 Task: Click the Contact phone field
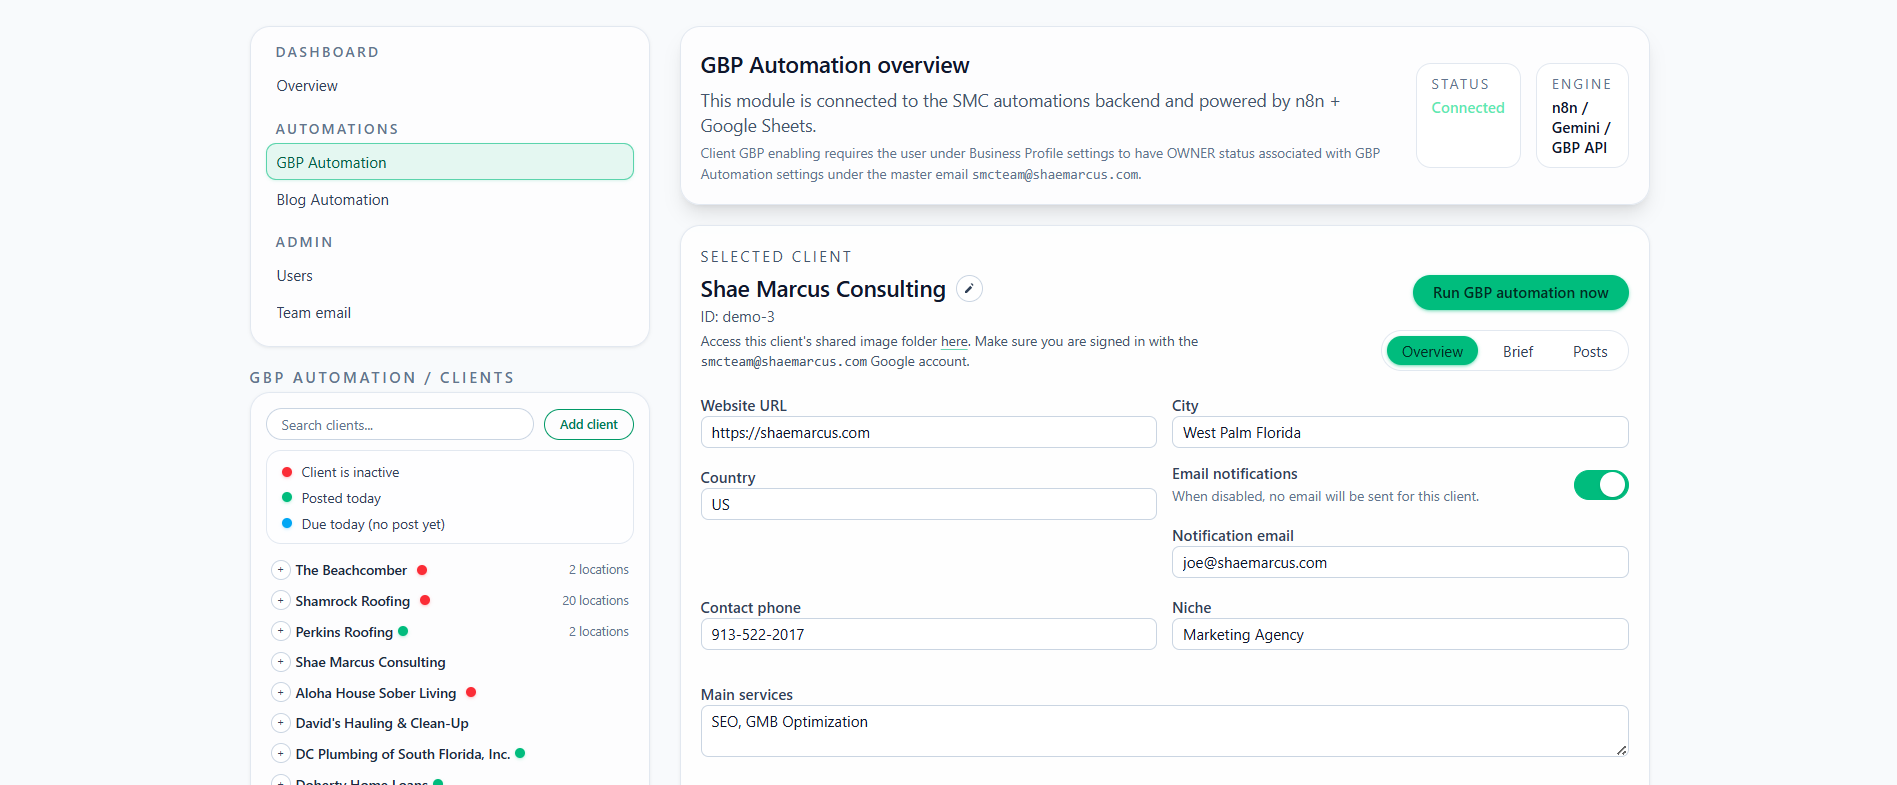(928, 634)
